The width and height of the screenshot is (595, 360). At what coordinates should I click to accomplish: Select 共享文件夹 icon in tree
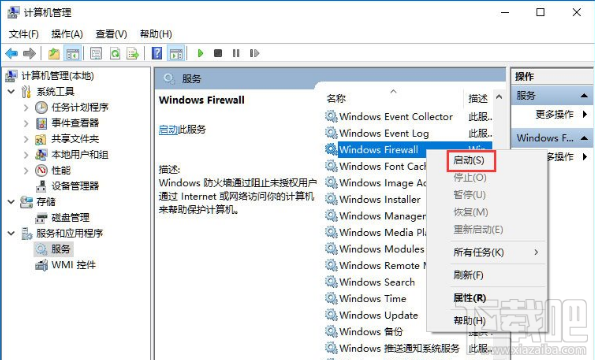(x=41, y=139)
